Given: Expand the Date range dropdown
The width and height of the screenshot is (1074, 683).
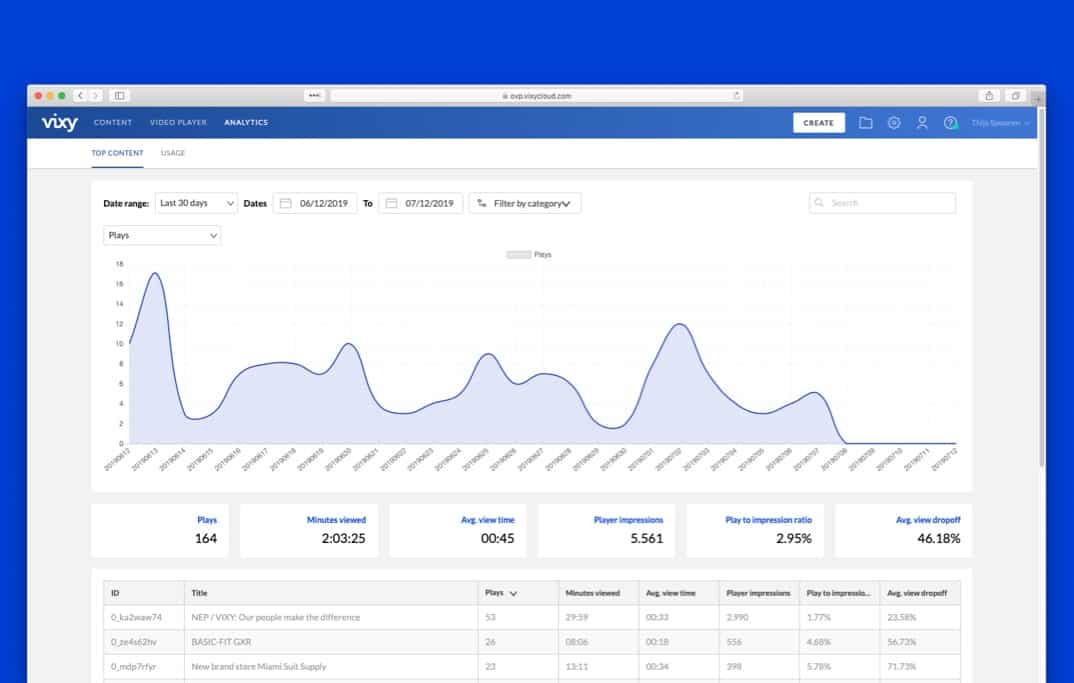Looking at the screenshot, I should (x=196, y=203).
